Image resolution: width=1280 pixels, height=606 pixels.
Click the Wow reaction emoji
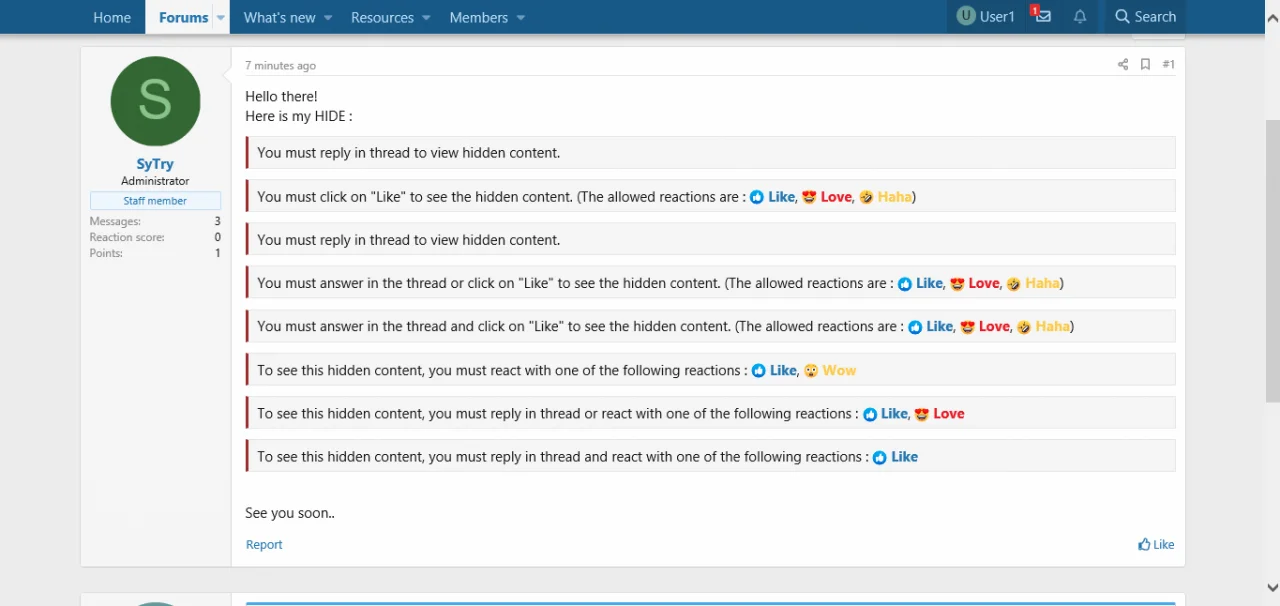click(811, 370)
